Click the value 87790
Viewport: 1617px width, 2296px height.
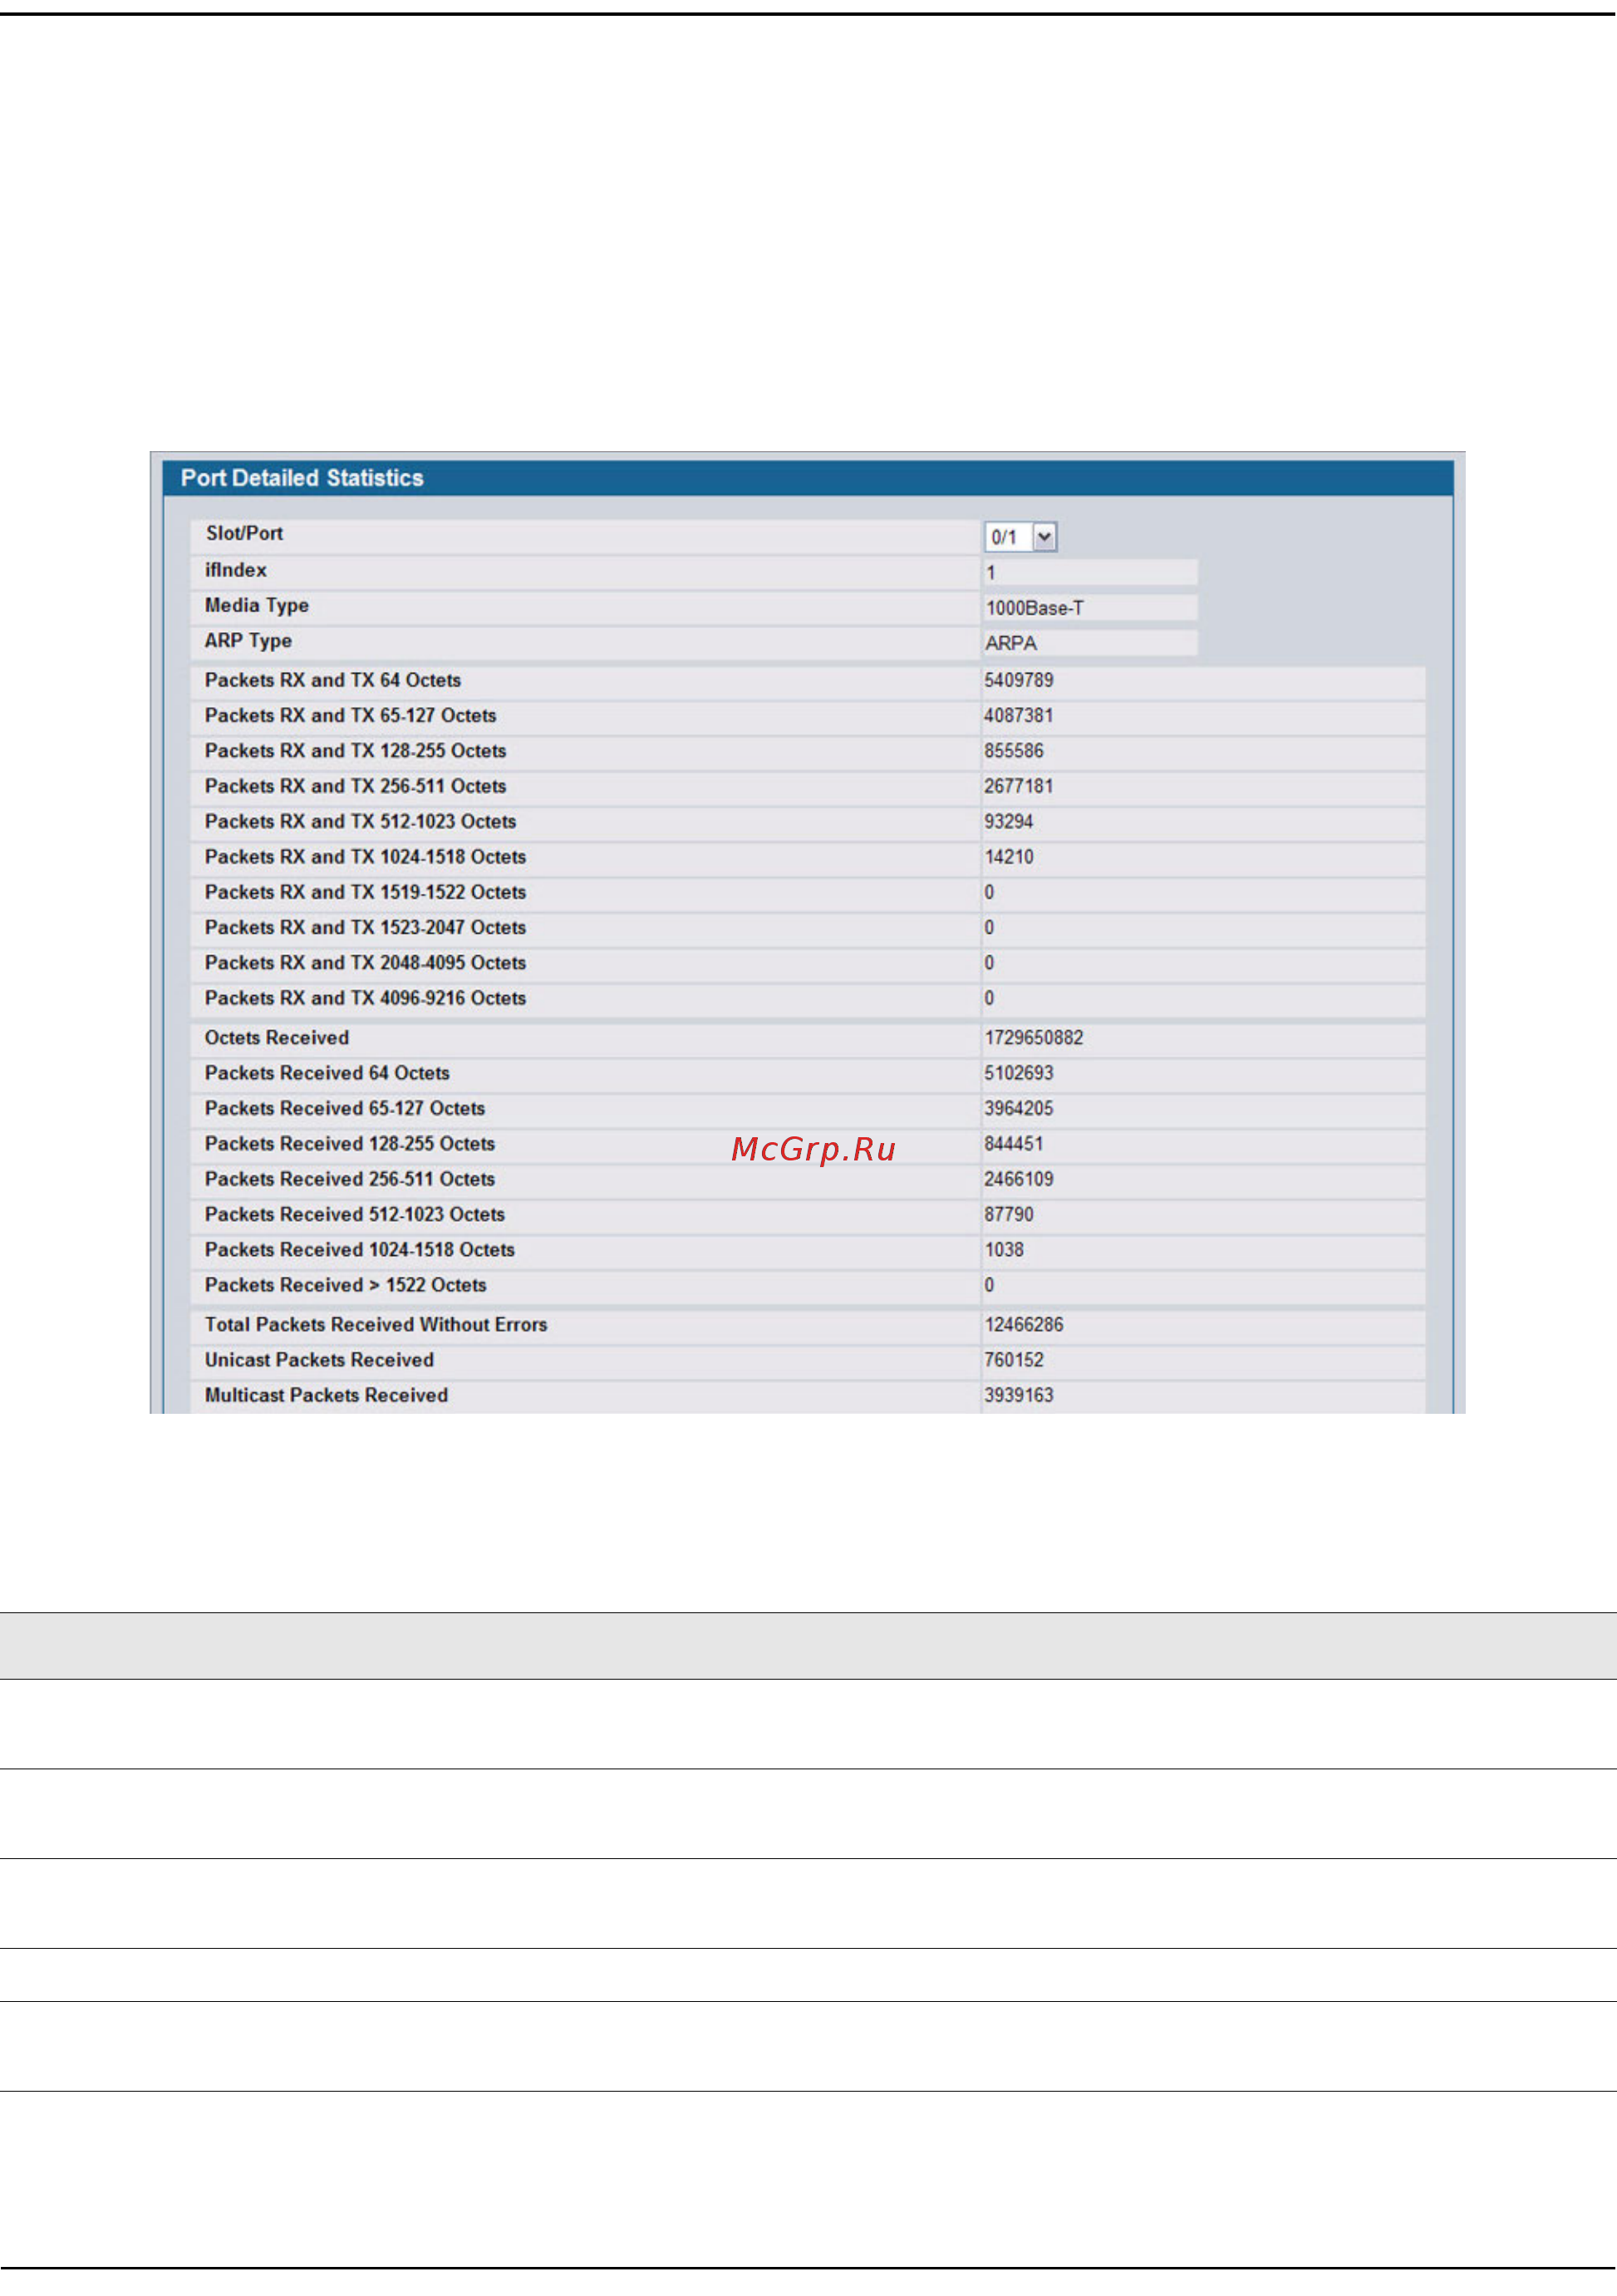(x=1008, y=1214)
